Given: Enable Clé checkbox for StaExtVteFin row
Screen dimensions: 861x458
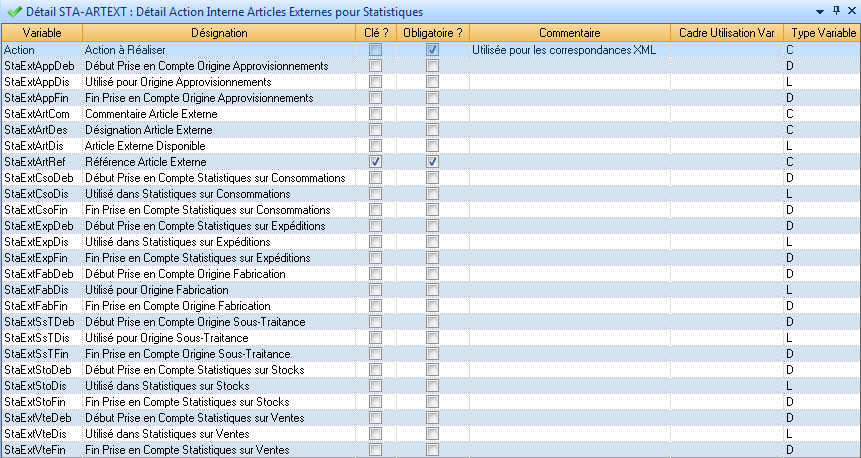Looking at the screenshot, I should point(375,450).
